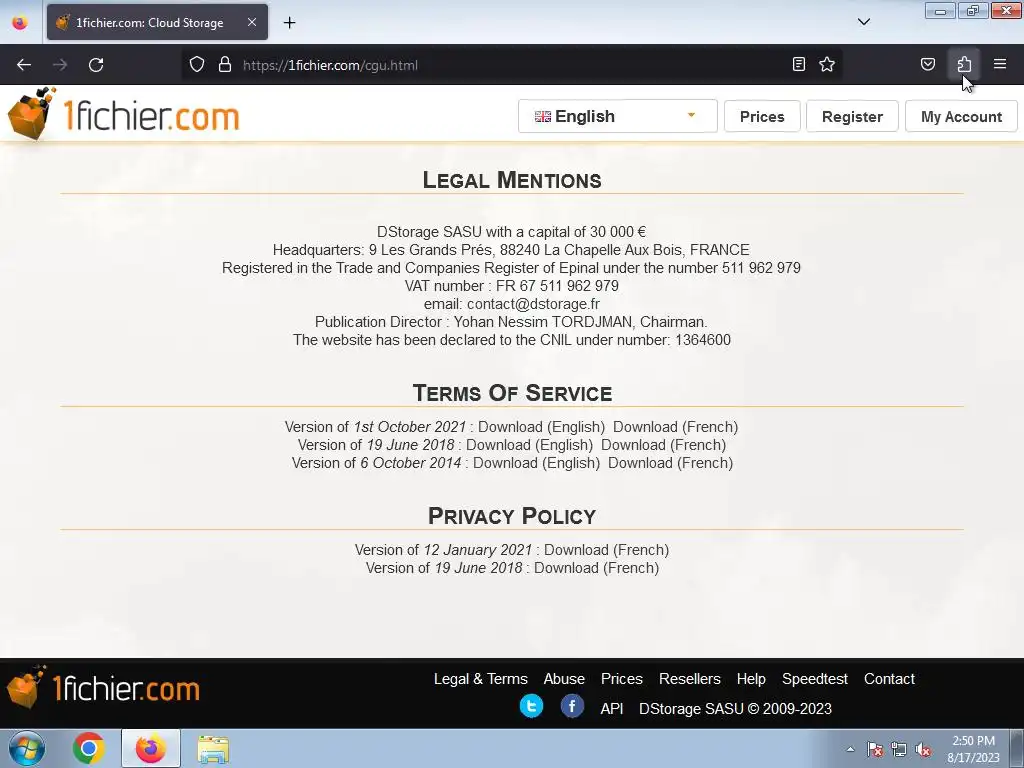Click the muted volume tray icon
This screenshot has width=1024, height=768.
[923, 750]
